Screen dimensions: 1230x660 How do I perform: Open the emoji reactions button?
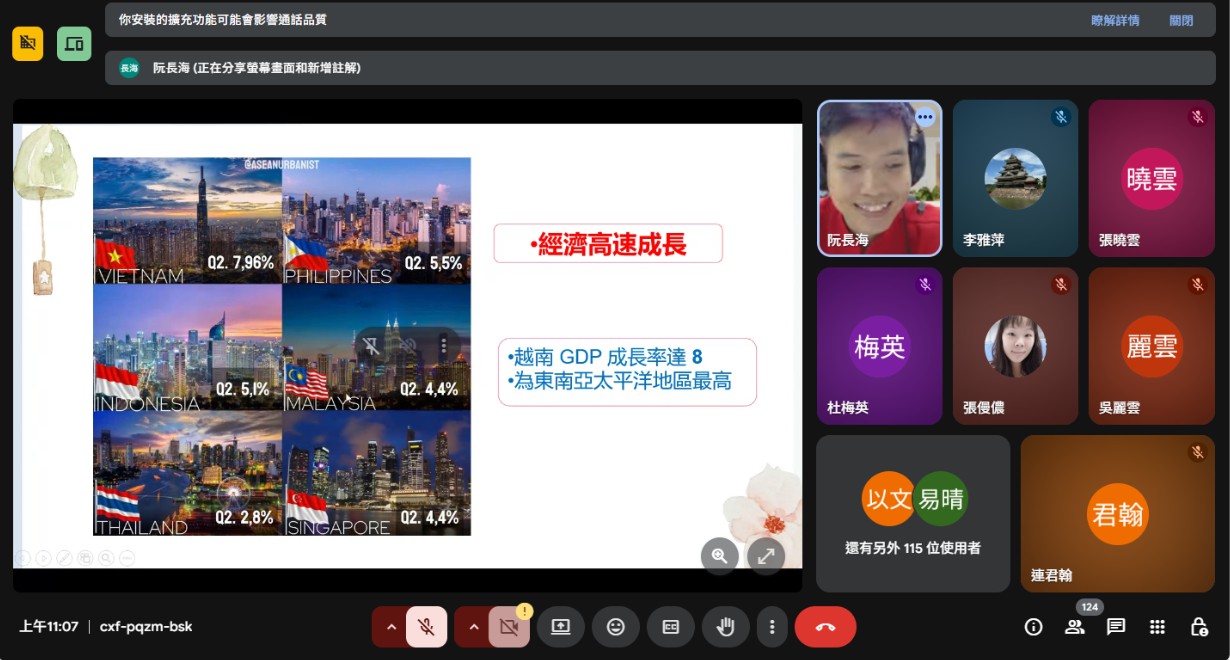(x=615, y=627)
